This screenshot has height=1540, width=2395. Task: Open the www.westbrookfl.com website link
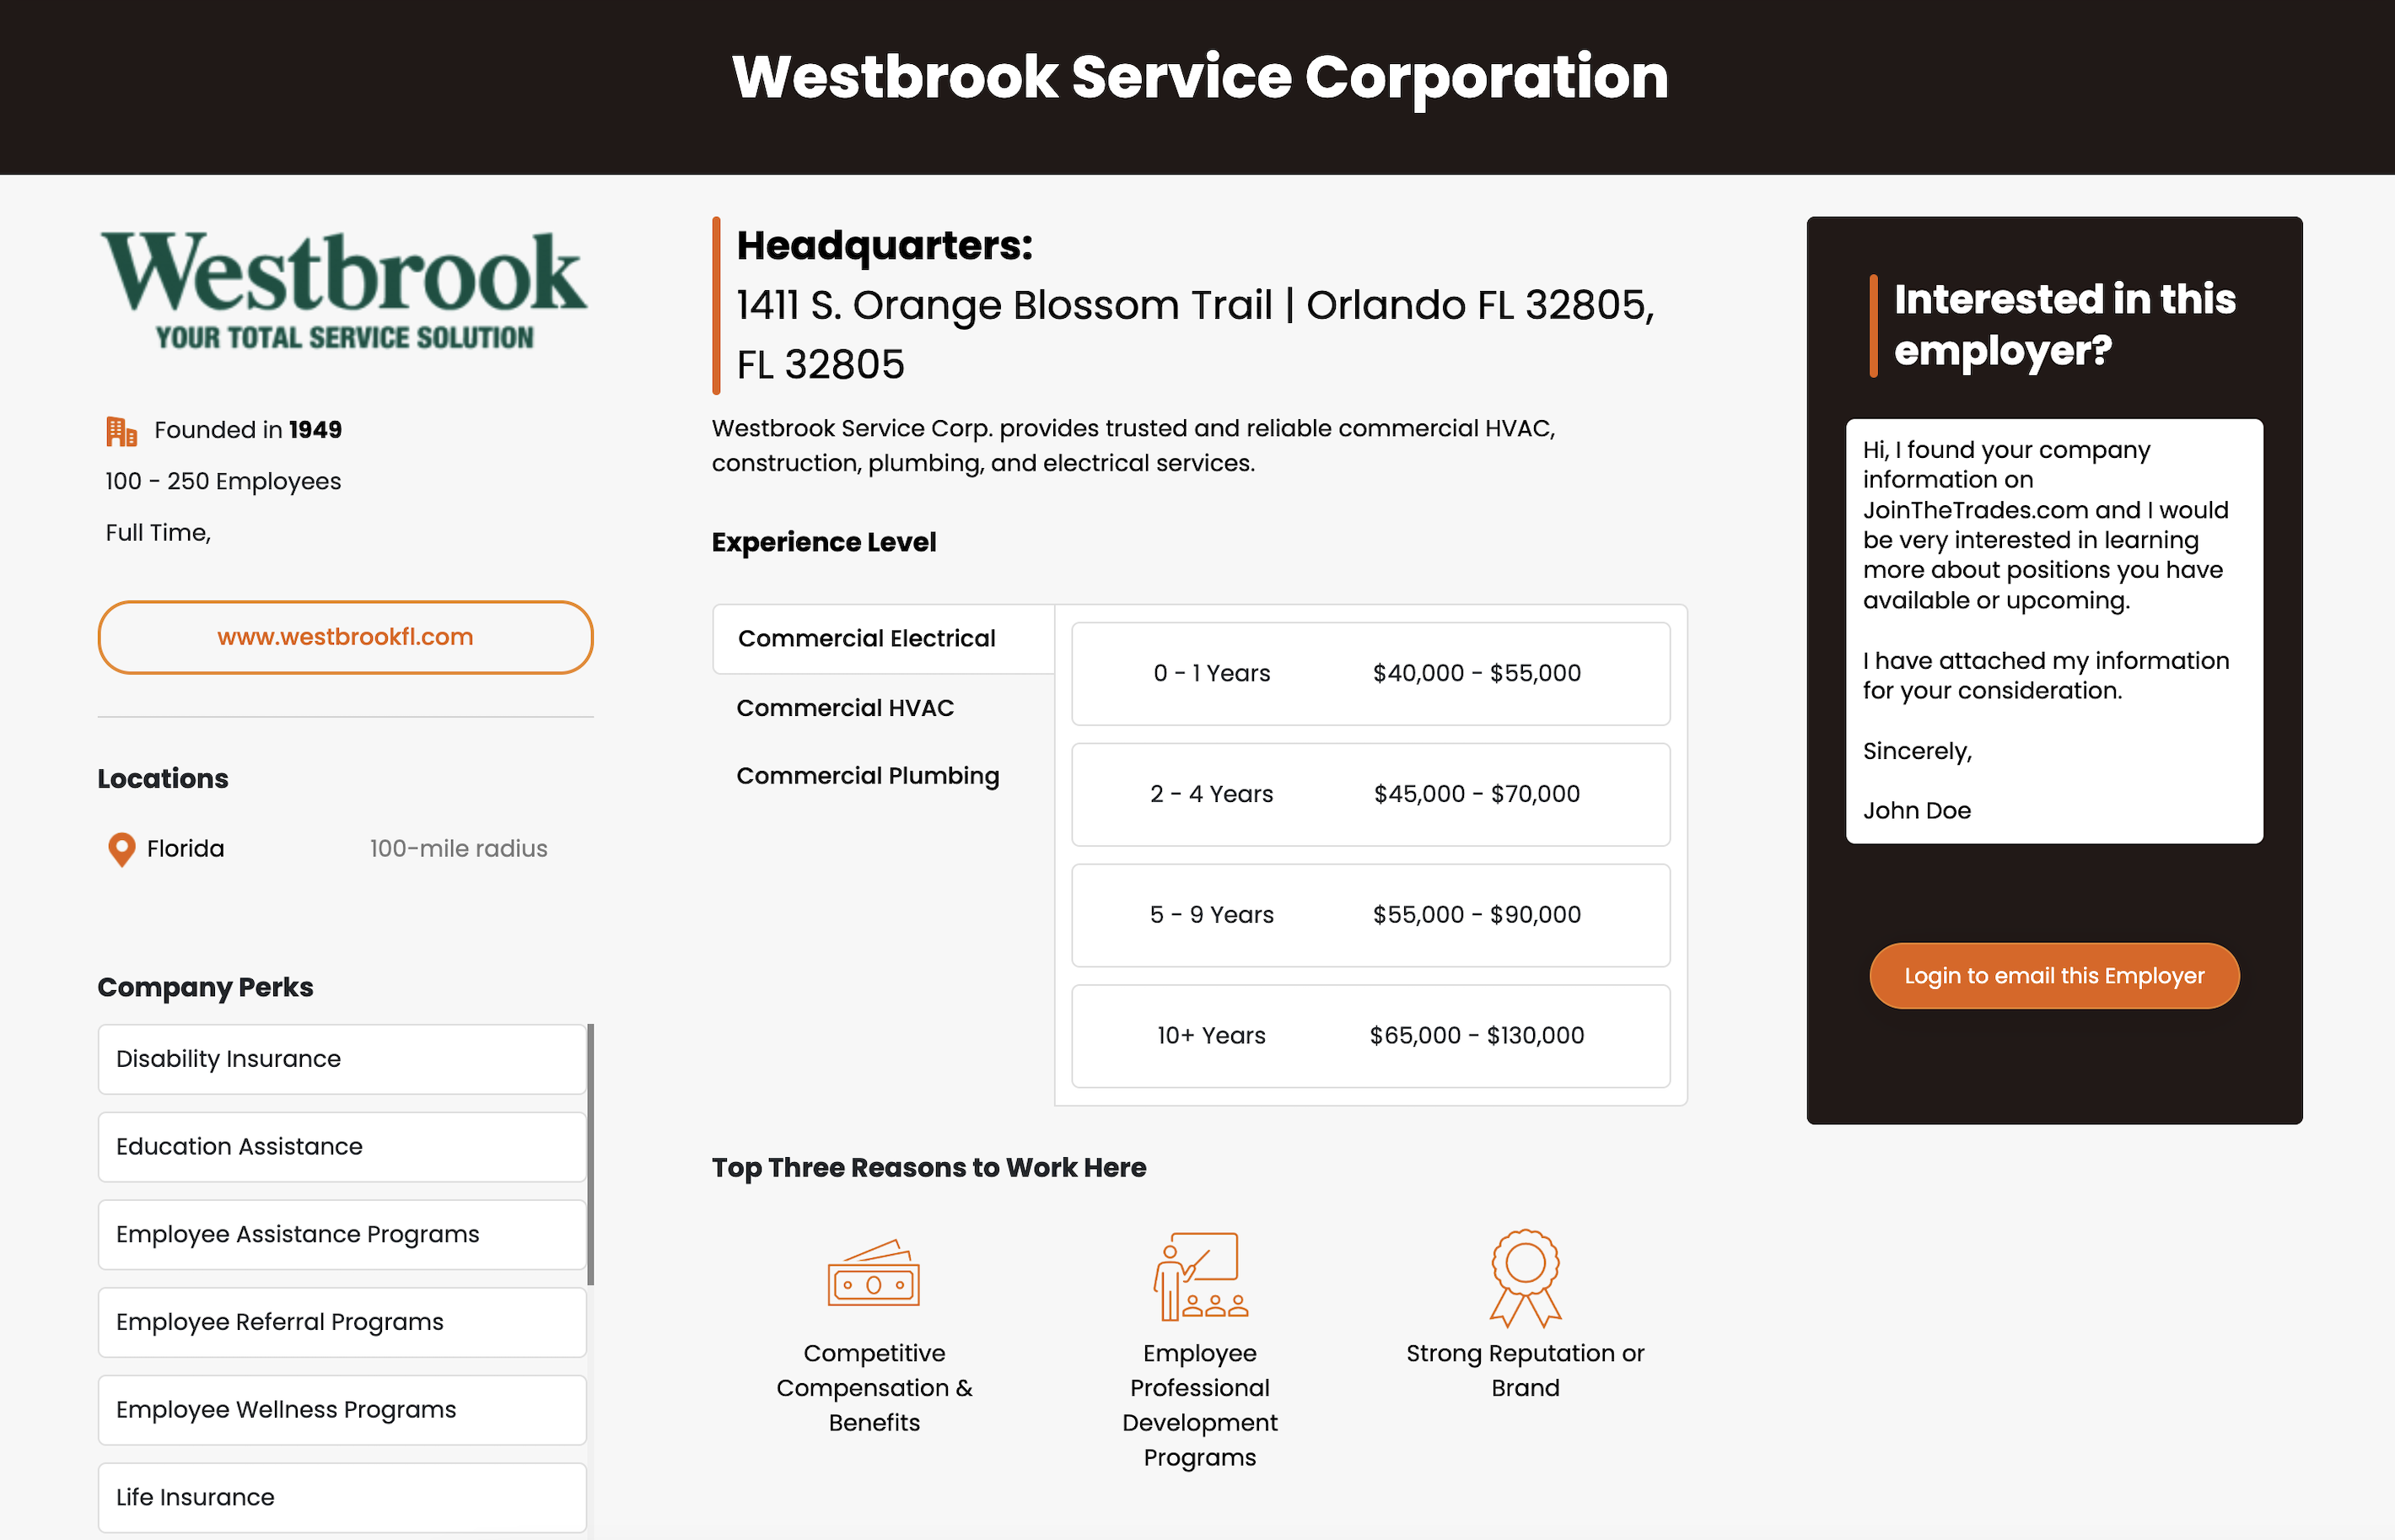pyautogui.click(x=345, y=637)
